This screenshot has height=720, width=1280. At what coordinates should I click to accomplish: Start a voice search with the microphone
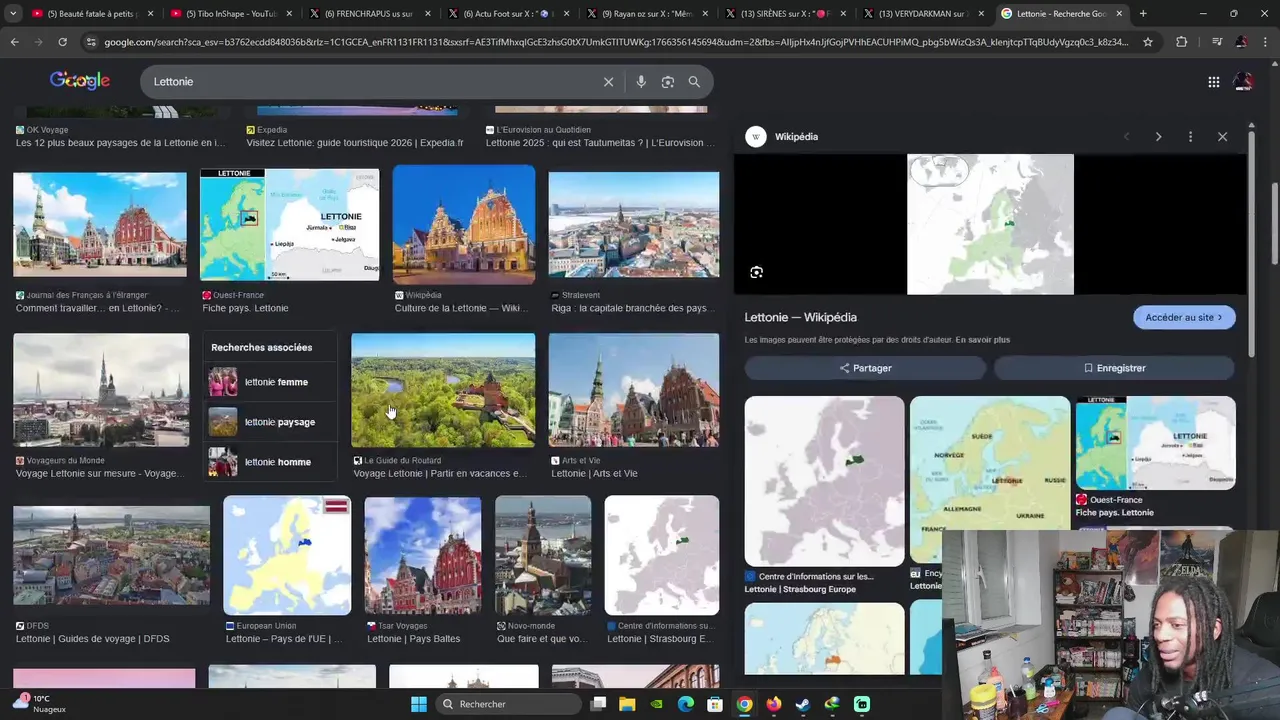coord(641,82)
